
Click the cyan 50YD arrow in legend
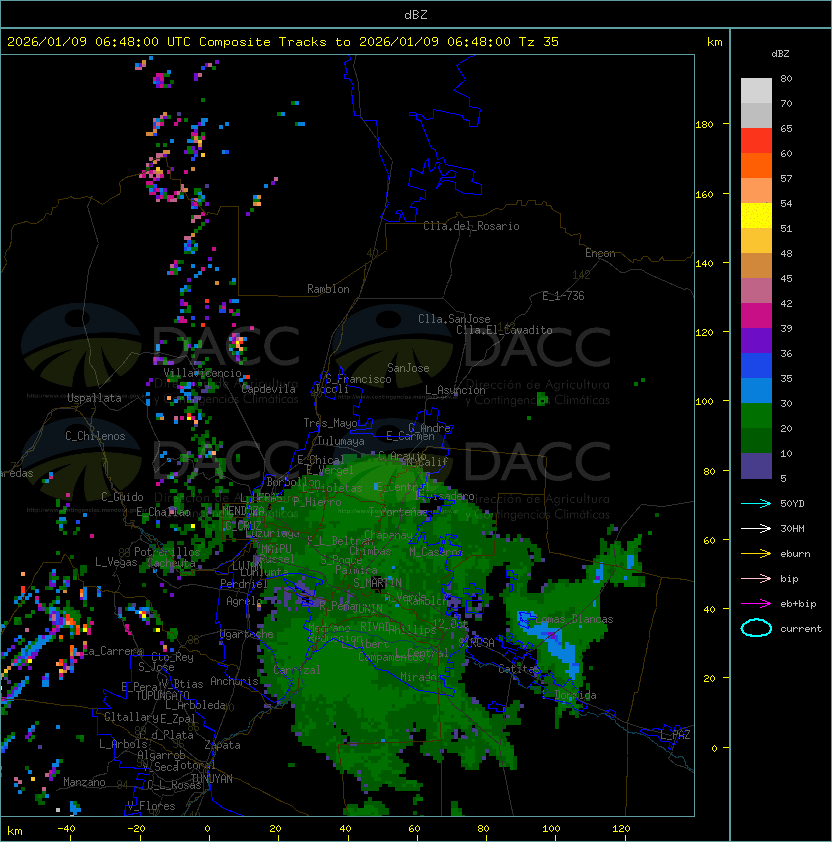point(756,504)
